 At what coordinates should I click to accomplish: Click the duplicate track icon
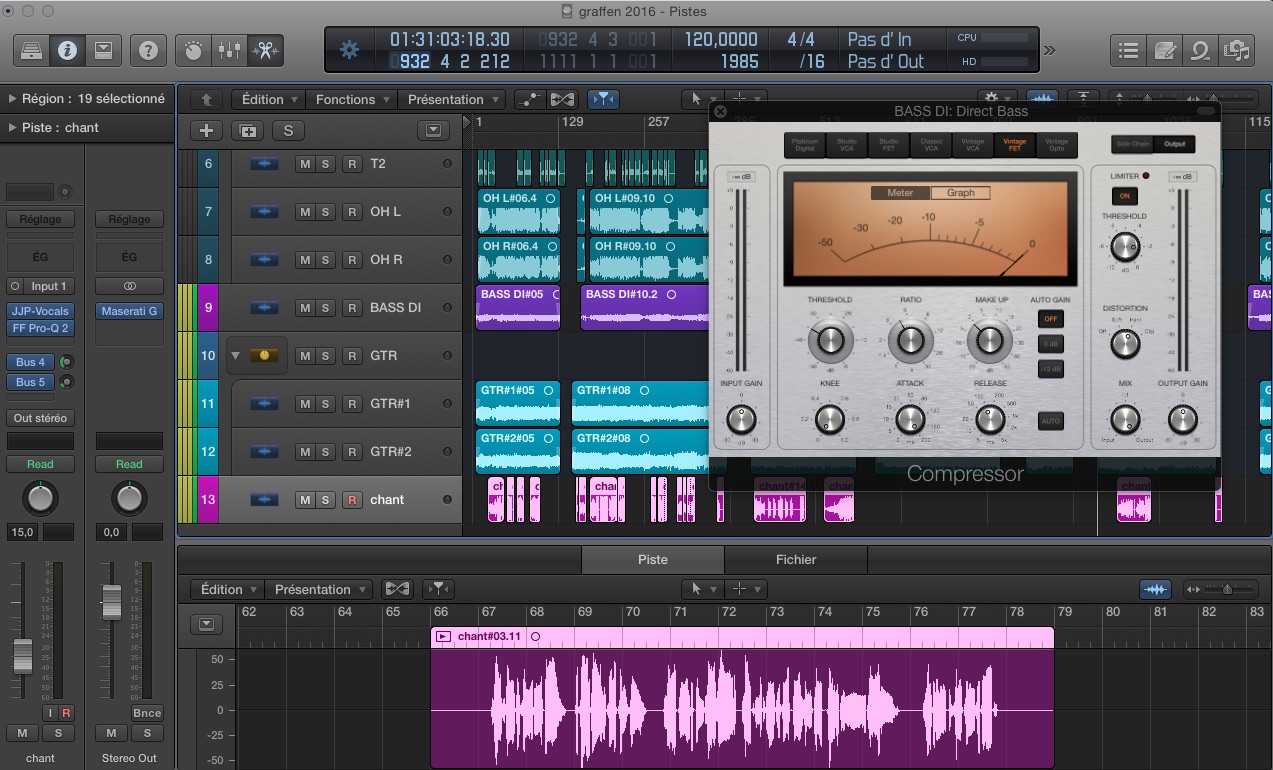pos(248,130)
